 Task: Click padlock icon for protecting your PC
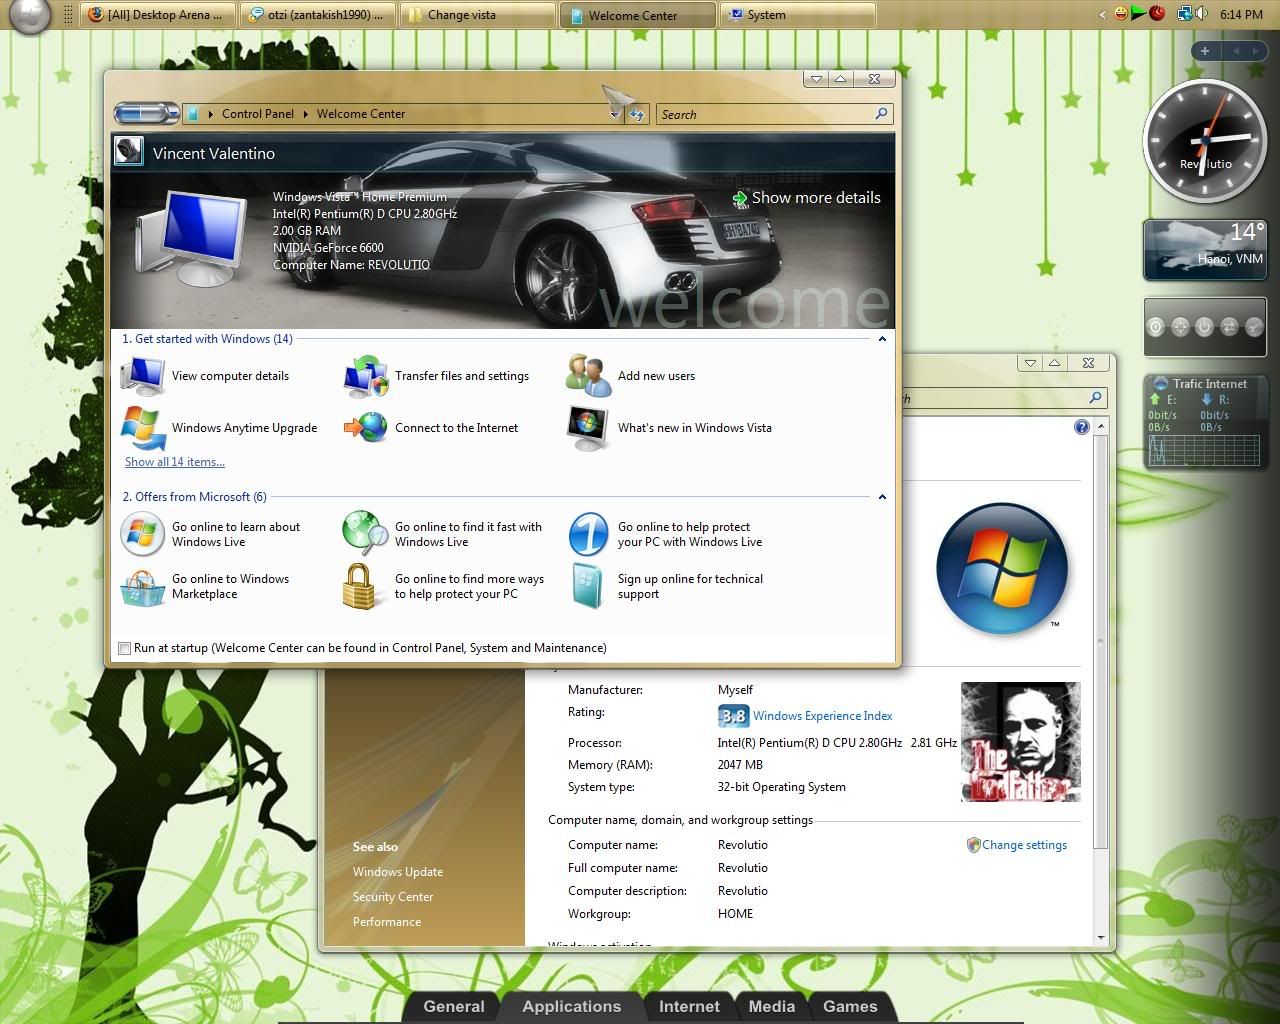(x=359, y=586)
